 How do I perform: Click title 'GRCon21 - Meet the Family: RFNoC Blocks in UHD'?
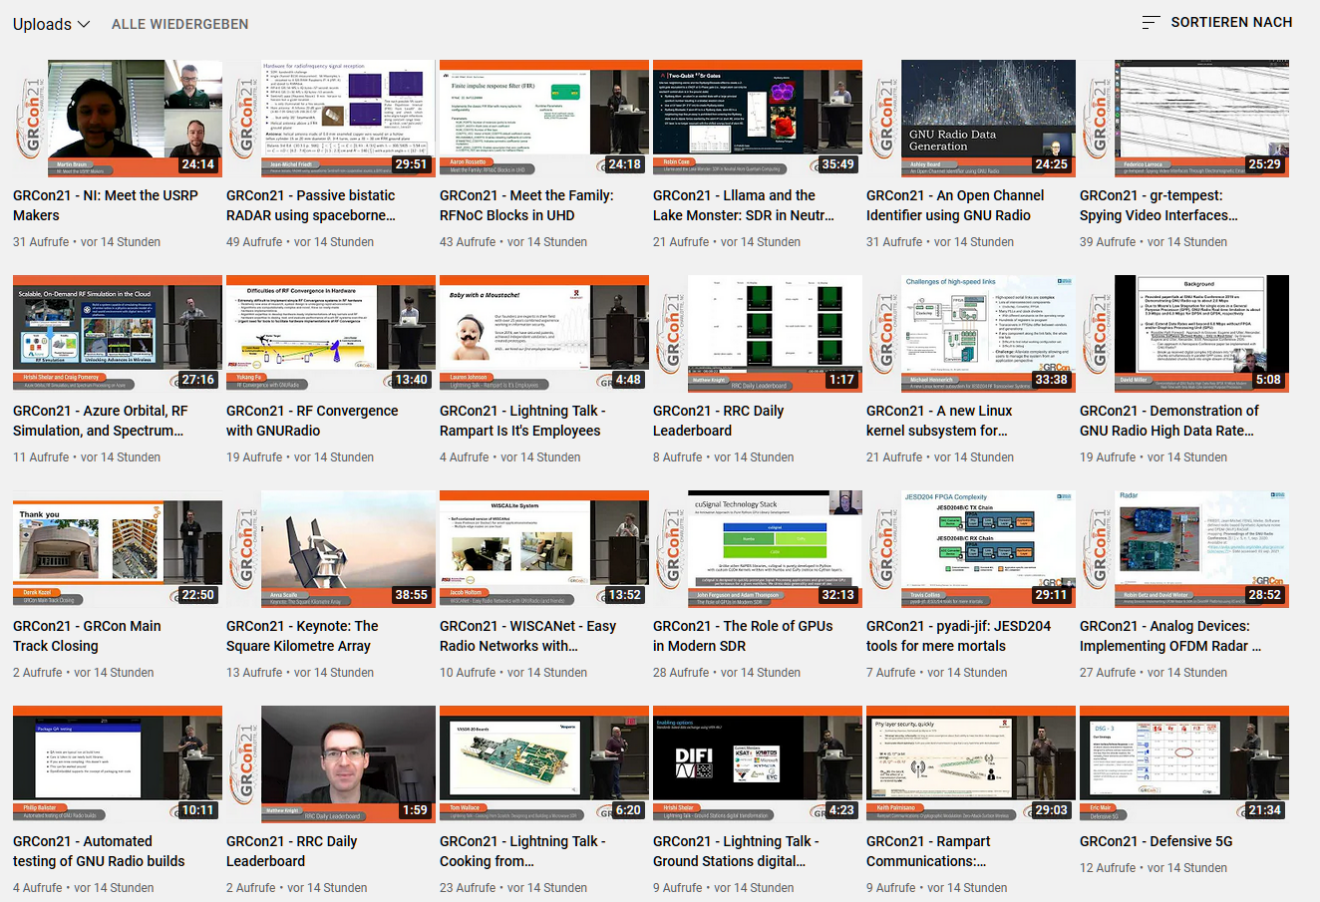(x=527, y=205)
